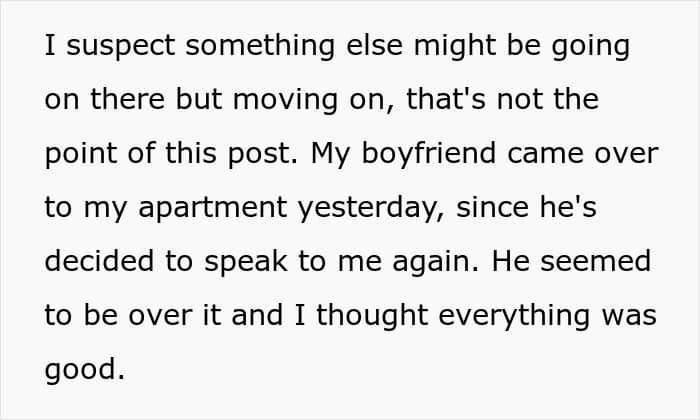Click the word "going" ending first line
The width and height of the screenshot is (700, 420).
[591, 46]
